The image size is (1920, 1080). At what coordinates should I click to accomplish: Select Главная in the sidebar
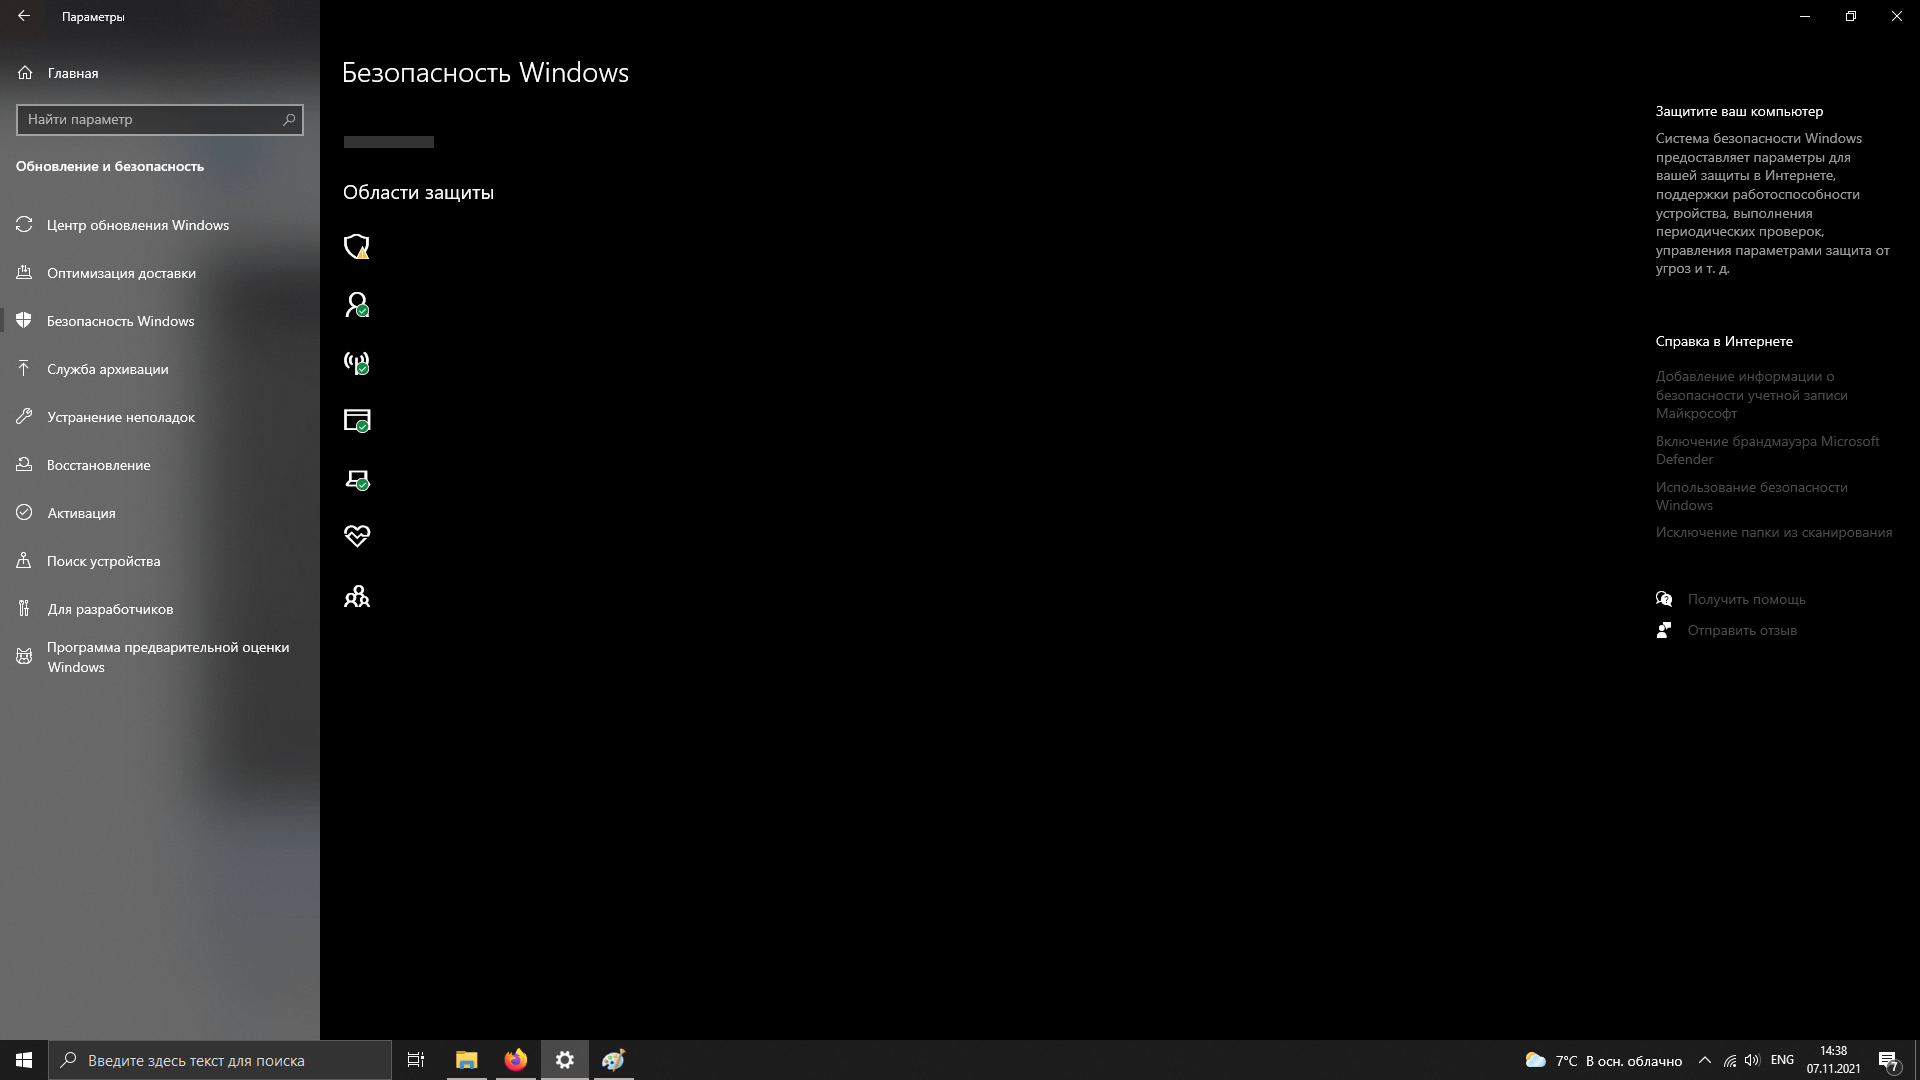click(x=160, y=73)
